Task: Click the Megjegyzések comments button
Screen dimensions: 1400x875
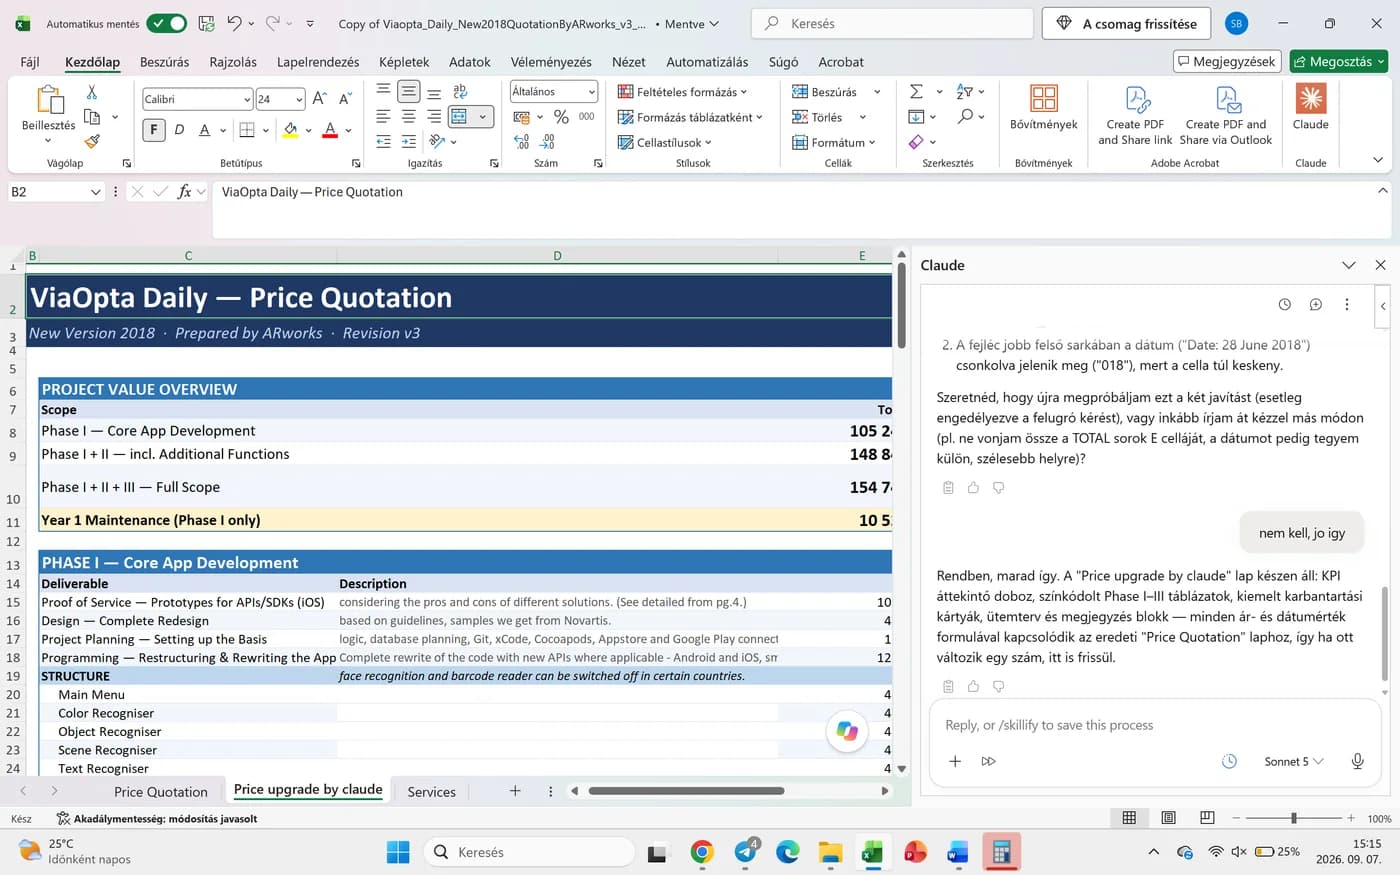Action: [x=1227, y=61]
